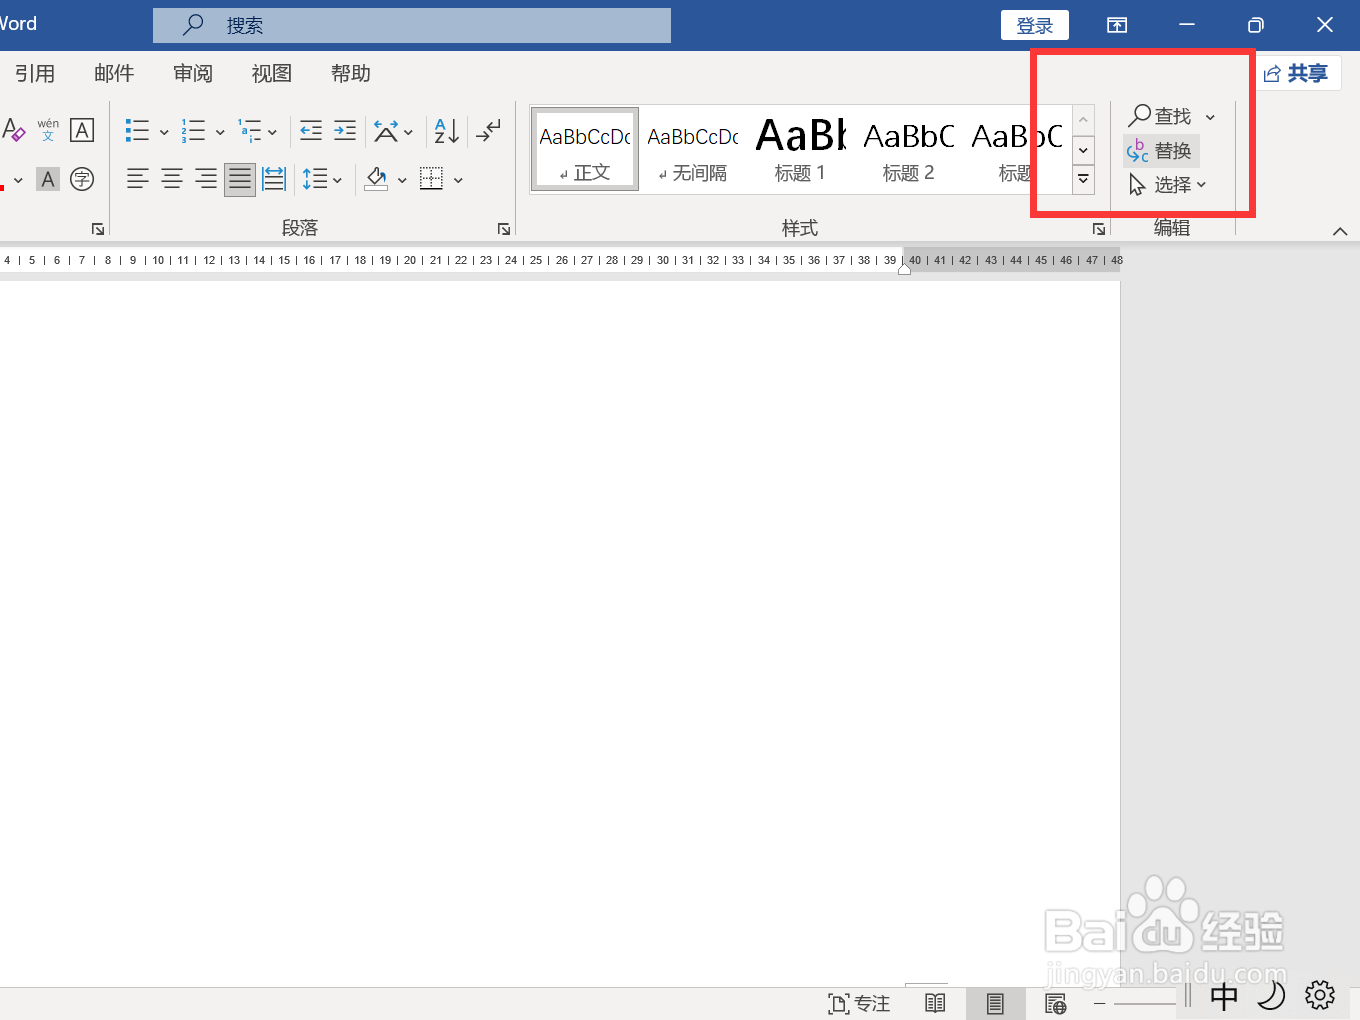Screen dimensions: 1360x1020
Task: Click 替换 (Replace) button
Action: (1160, 151)
